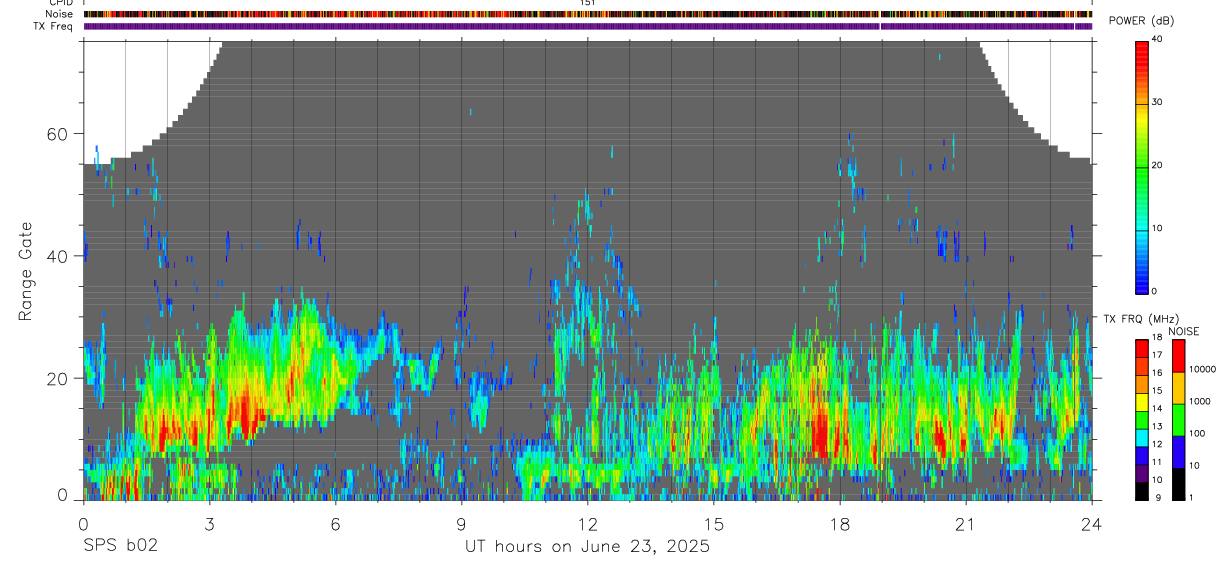Click the 40 label on power scale
This screenshot has height=567, width=1228.
pyautogui.click(x=1158, y=39)
